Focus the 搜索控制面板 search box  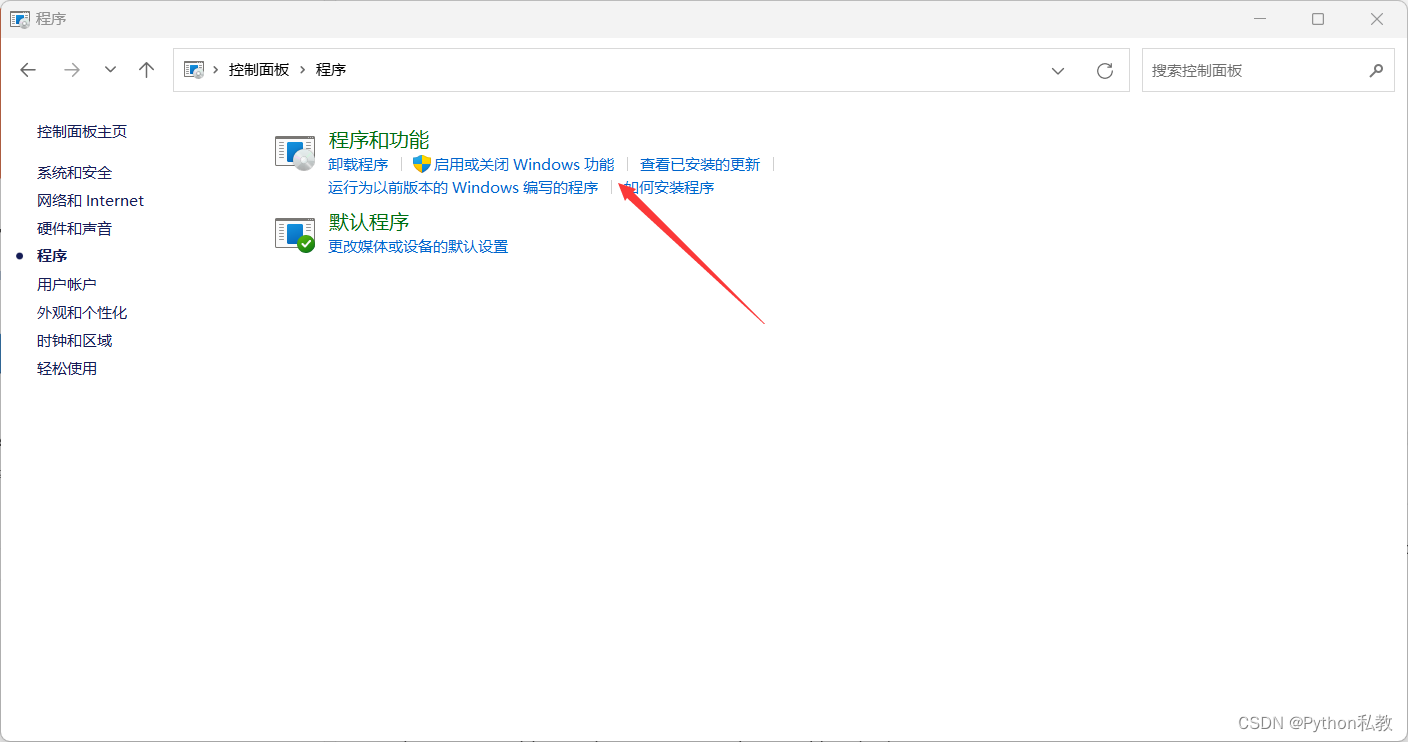point(1268,71)
